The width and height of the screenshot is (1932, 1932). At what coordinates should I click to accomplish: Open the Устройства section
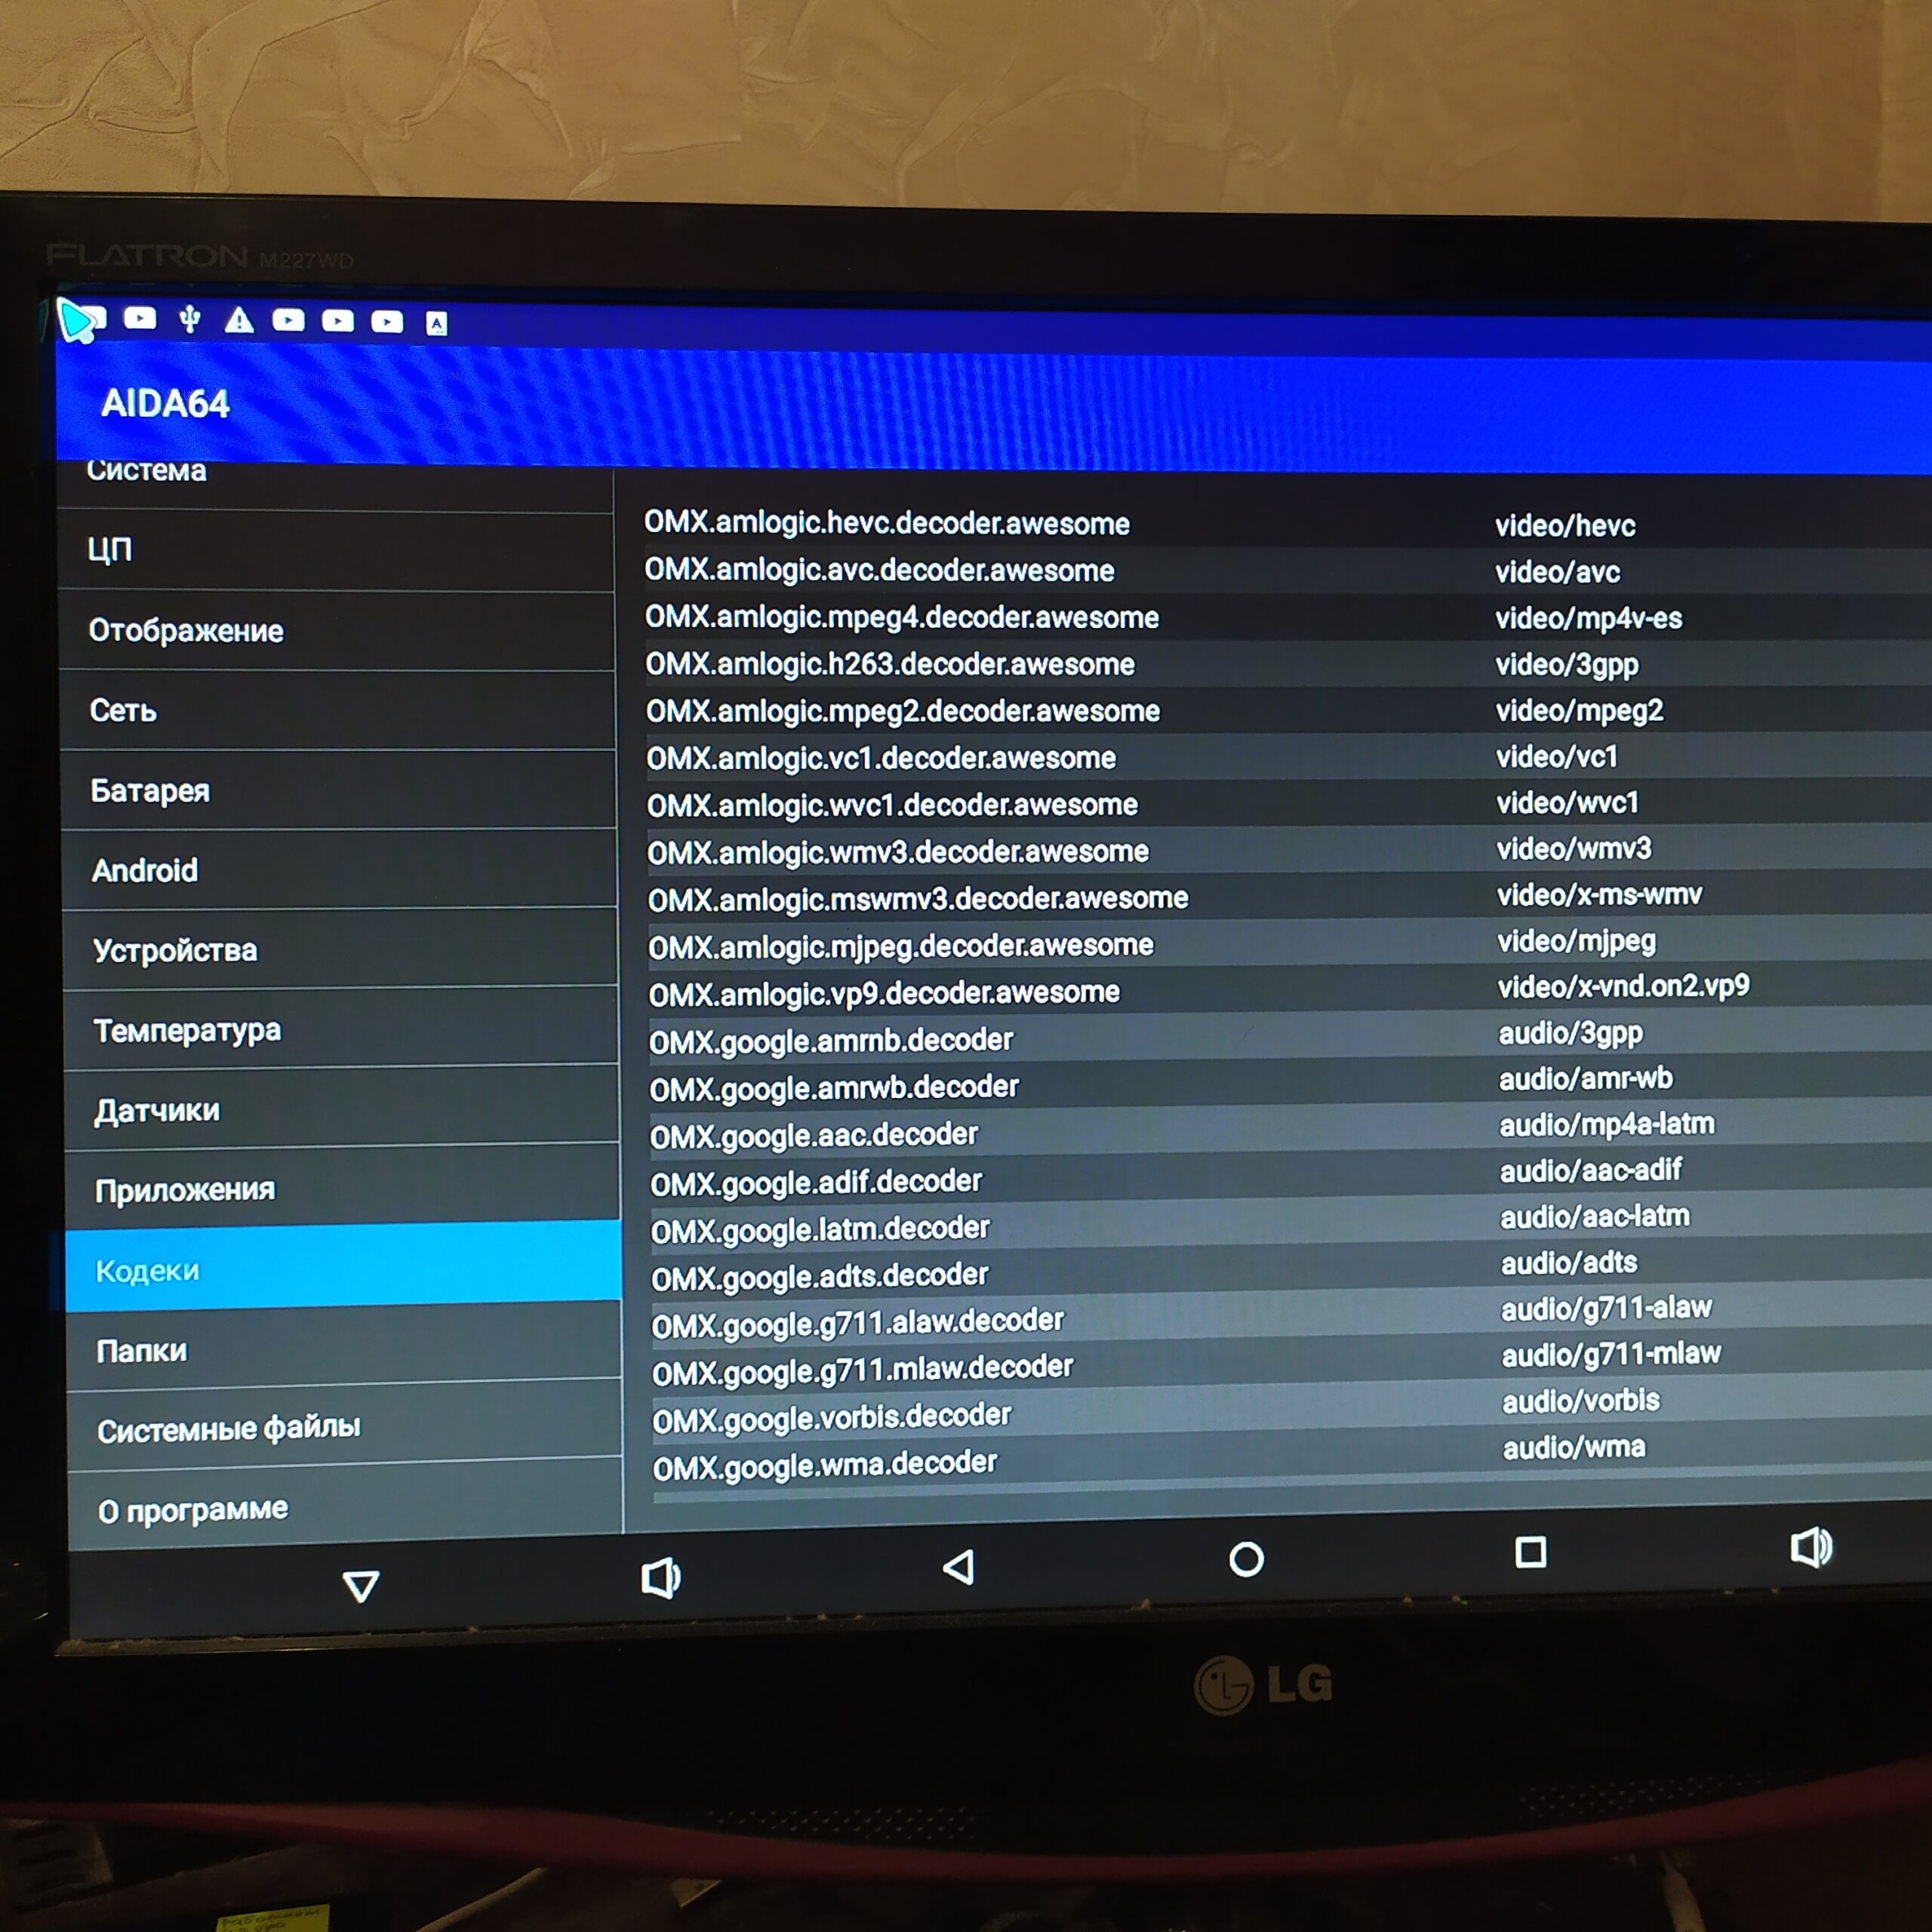point(341,948)
